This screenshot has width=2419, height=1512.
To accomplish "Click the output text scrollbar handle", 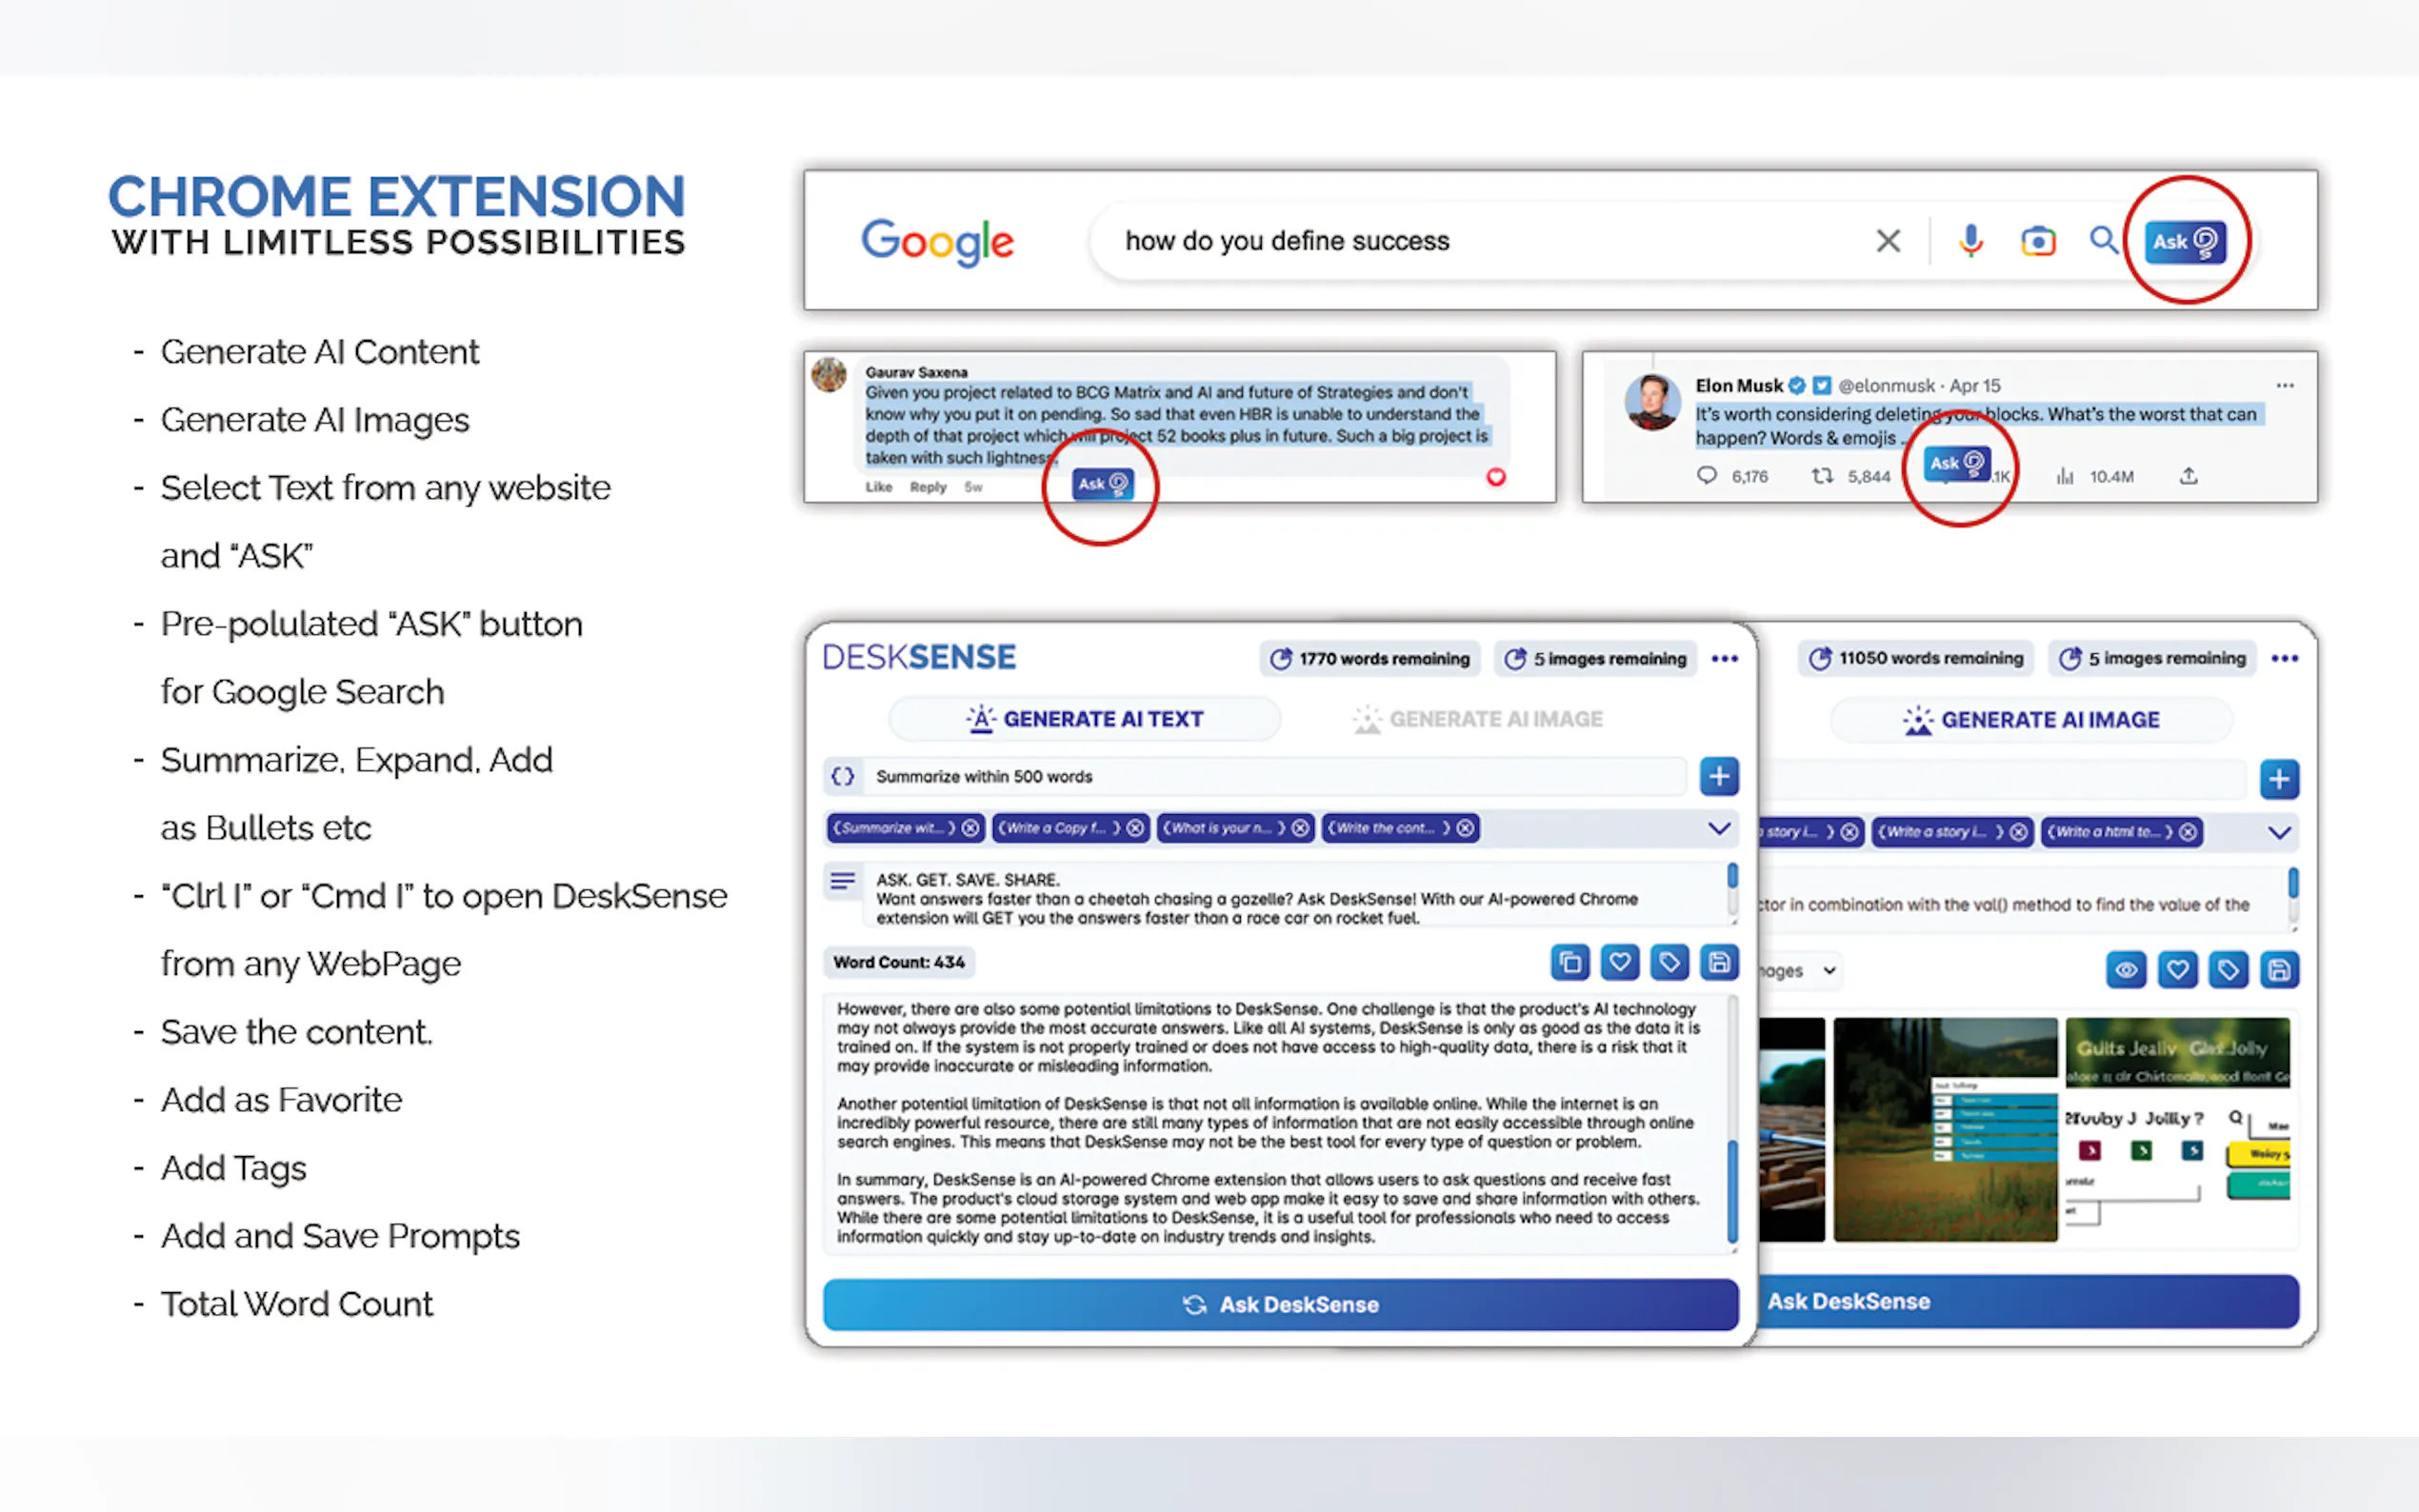I will (x=1731, y=1190).
